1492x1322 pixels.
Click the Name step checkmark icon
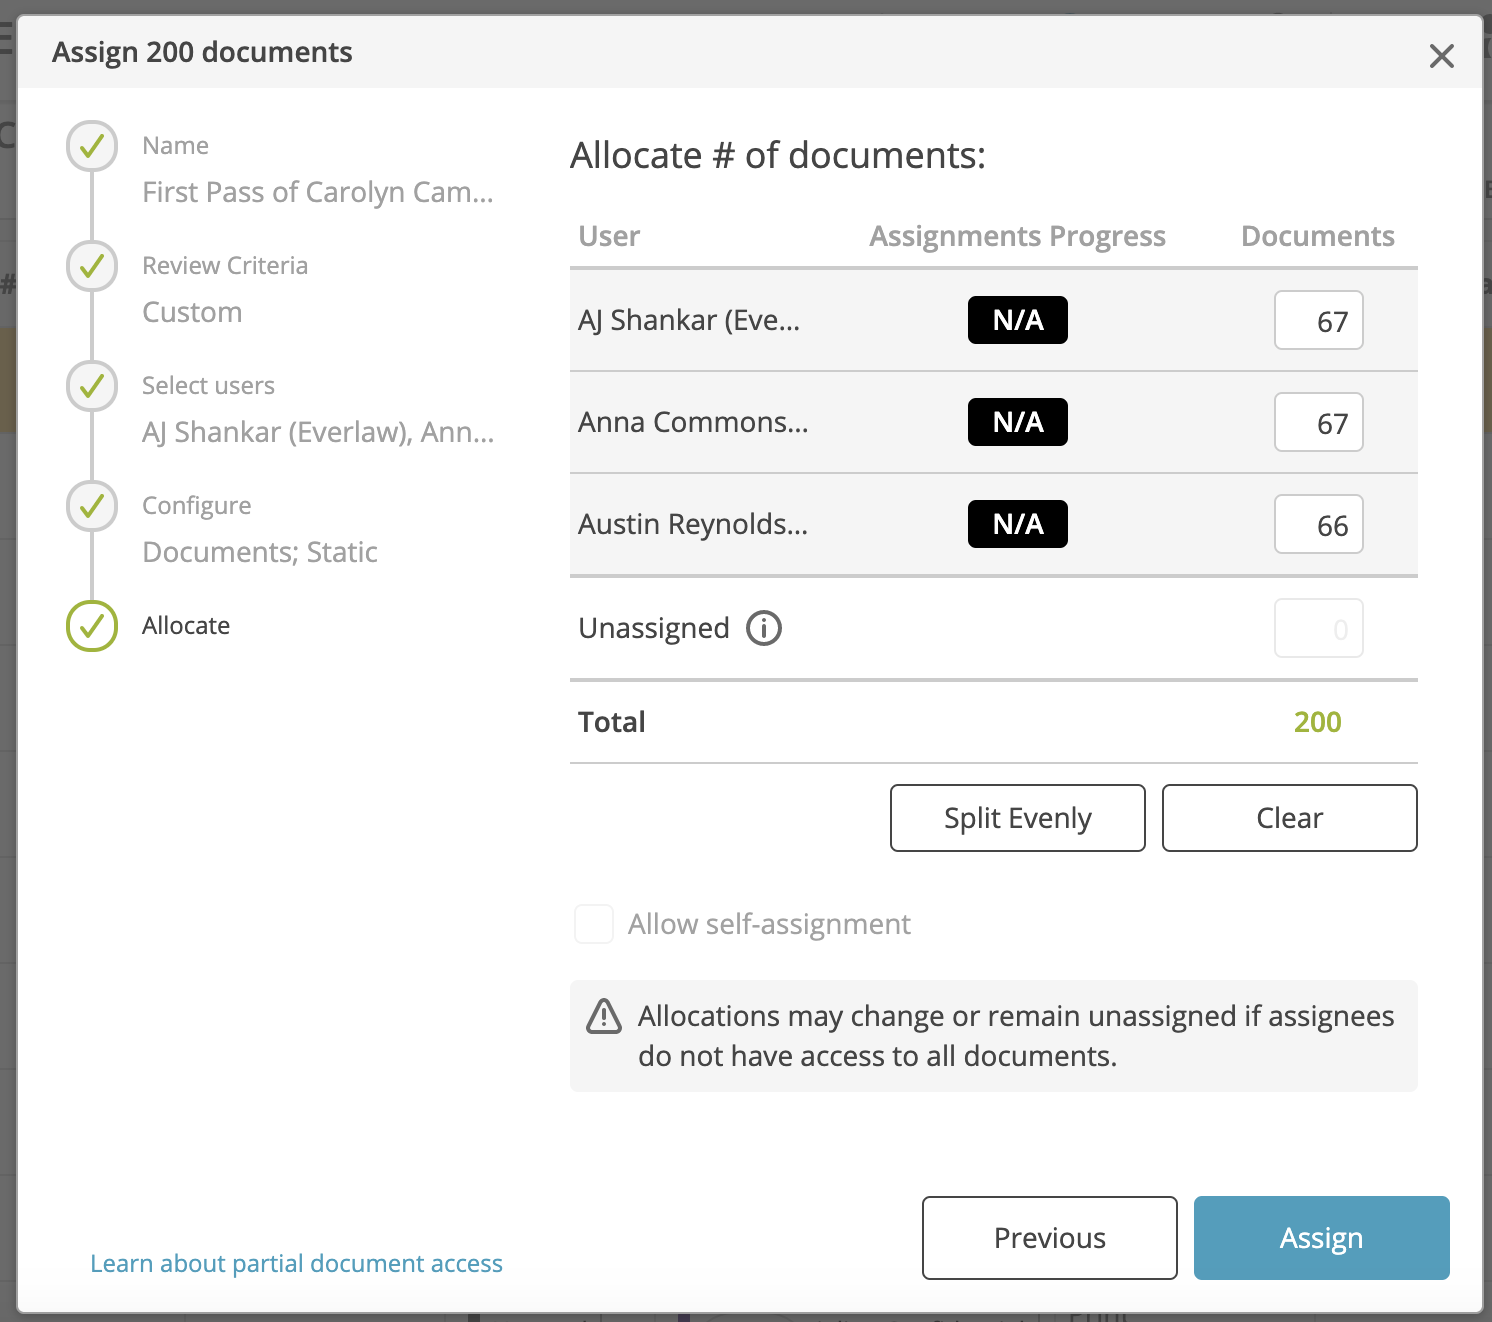click(92, 146)
